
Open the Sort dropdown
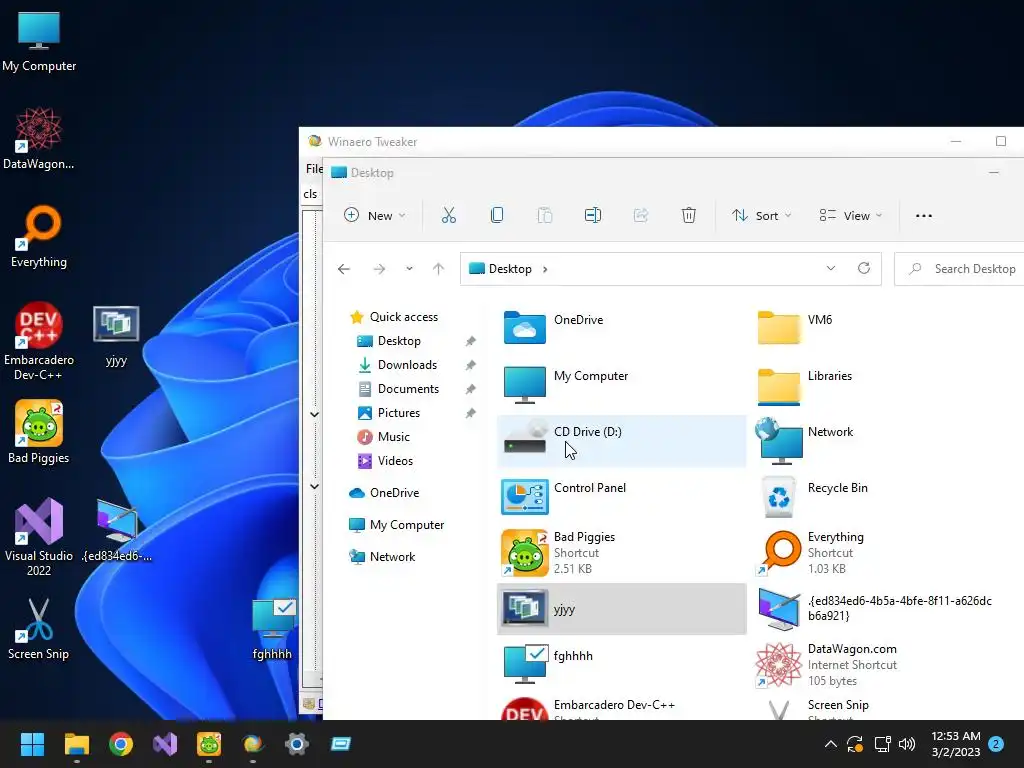click(761, 216)
